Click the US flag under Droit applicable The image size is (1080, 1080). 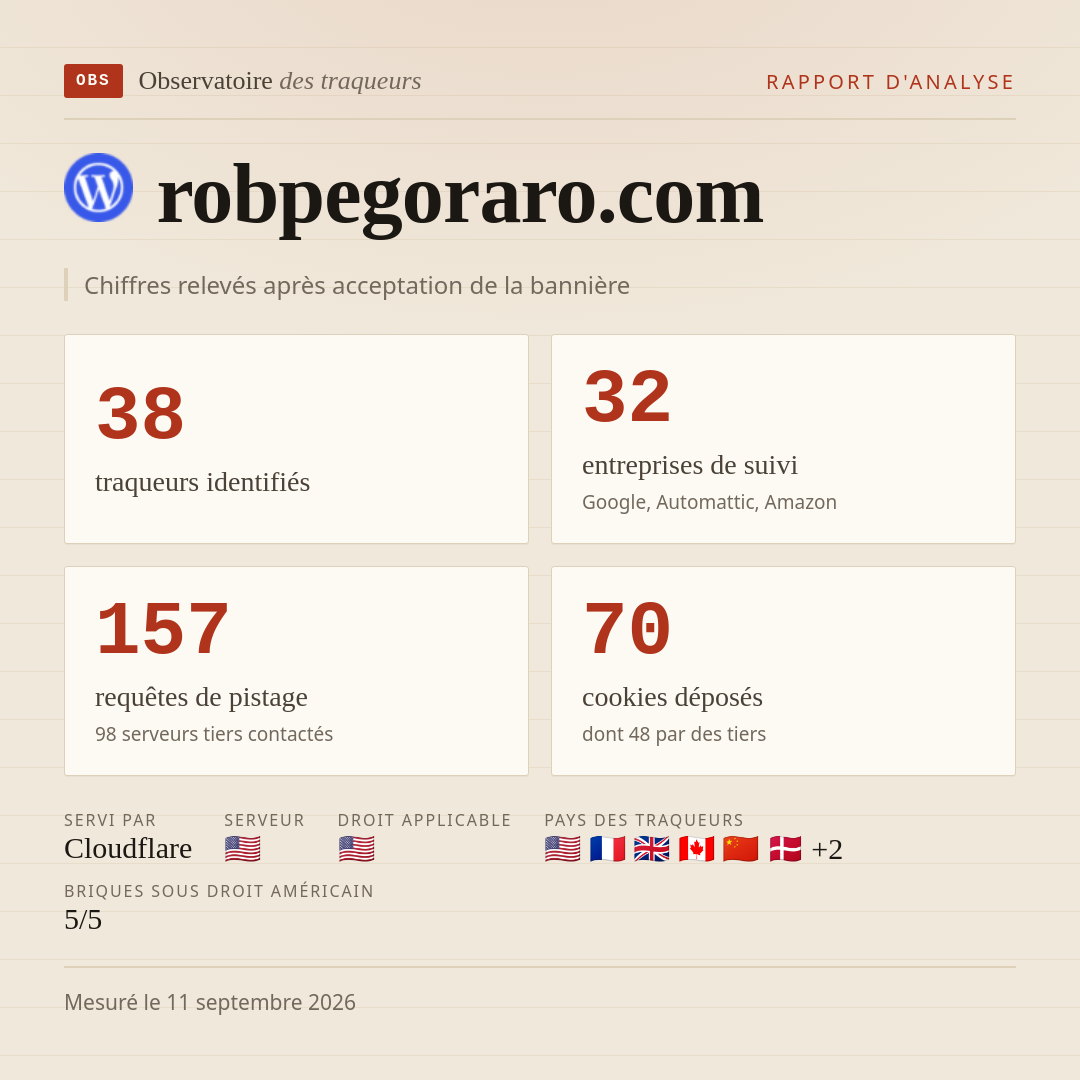click(357, 849)
